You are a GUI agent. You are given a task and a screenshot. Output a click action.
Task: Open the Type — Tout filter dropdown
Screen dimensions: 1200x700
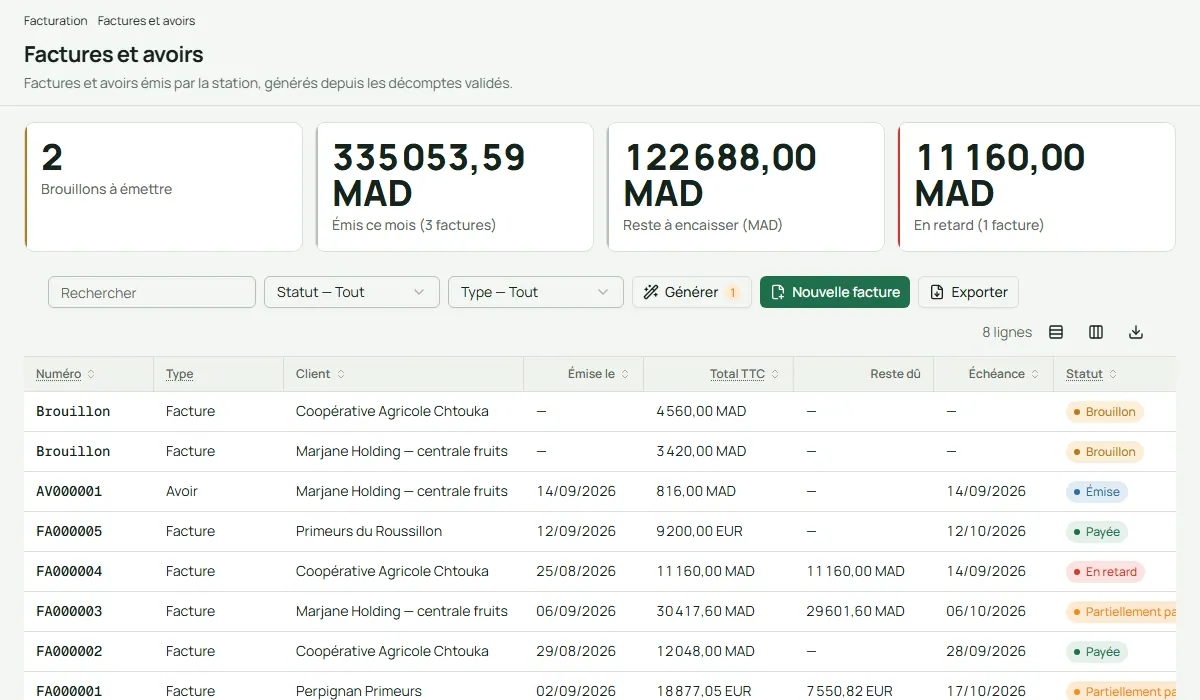536,292
